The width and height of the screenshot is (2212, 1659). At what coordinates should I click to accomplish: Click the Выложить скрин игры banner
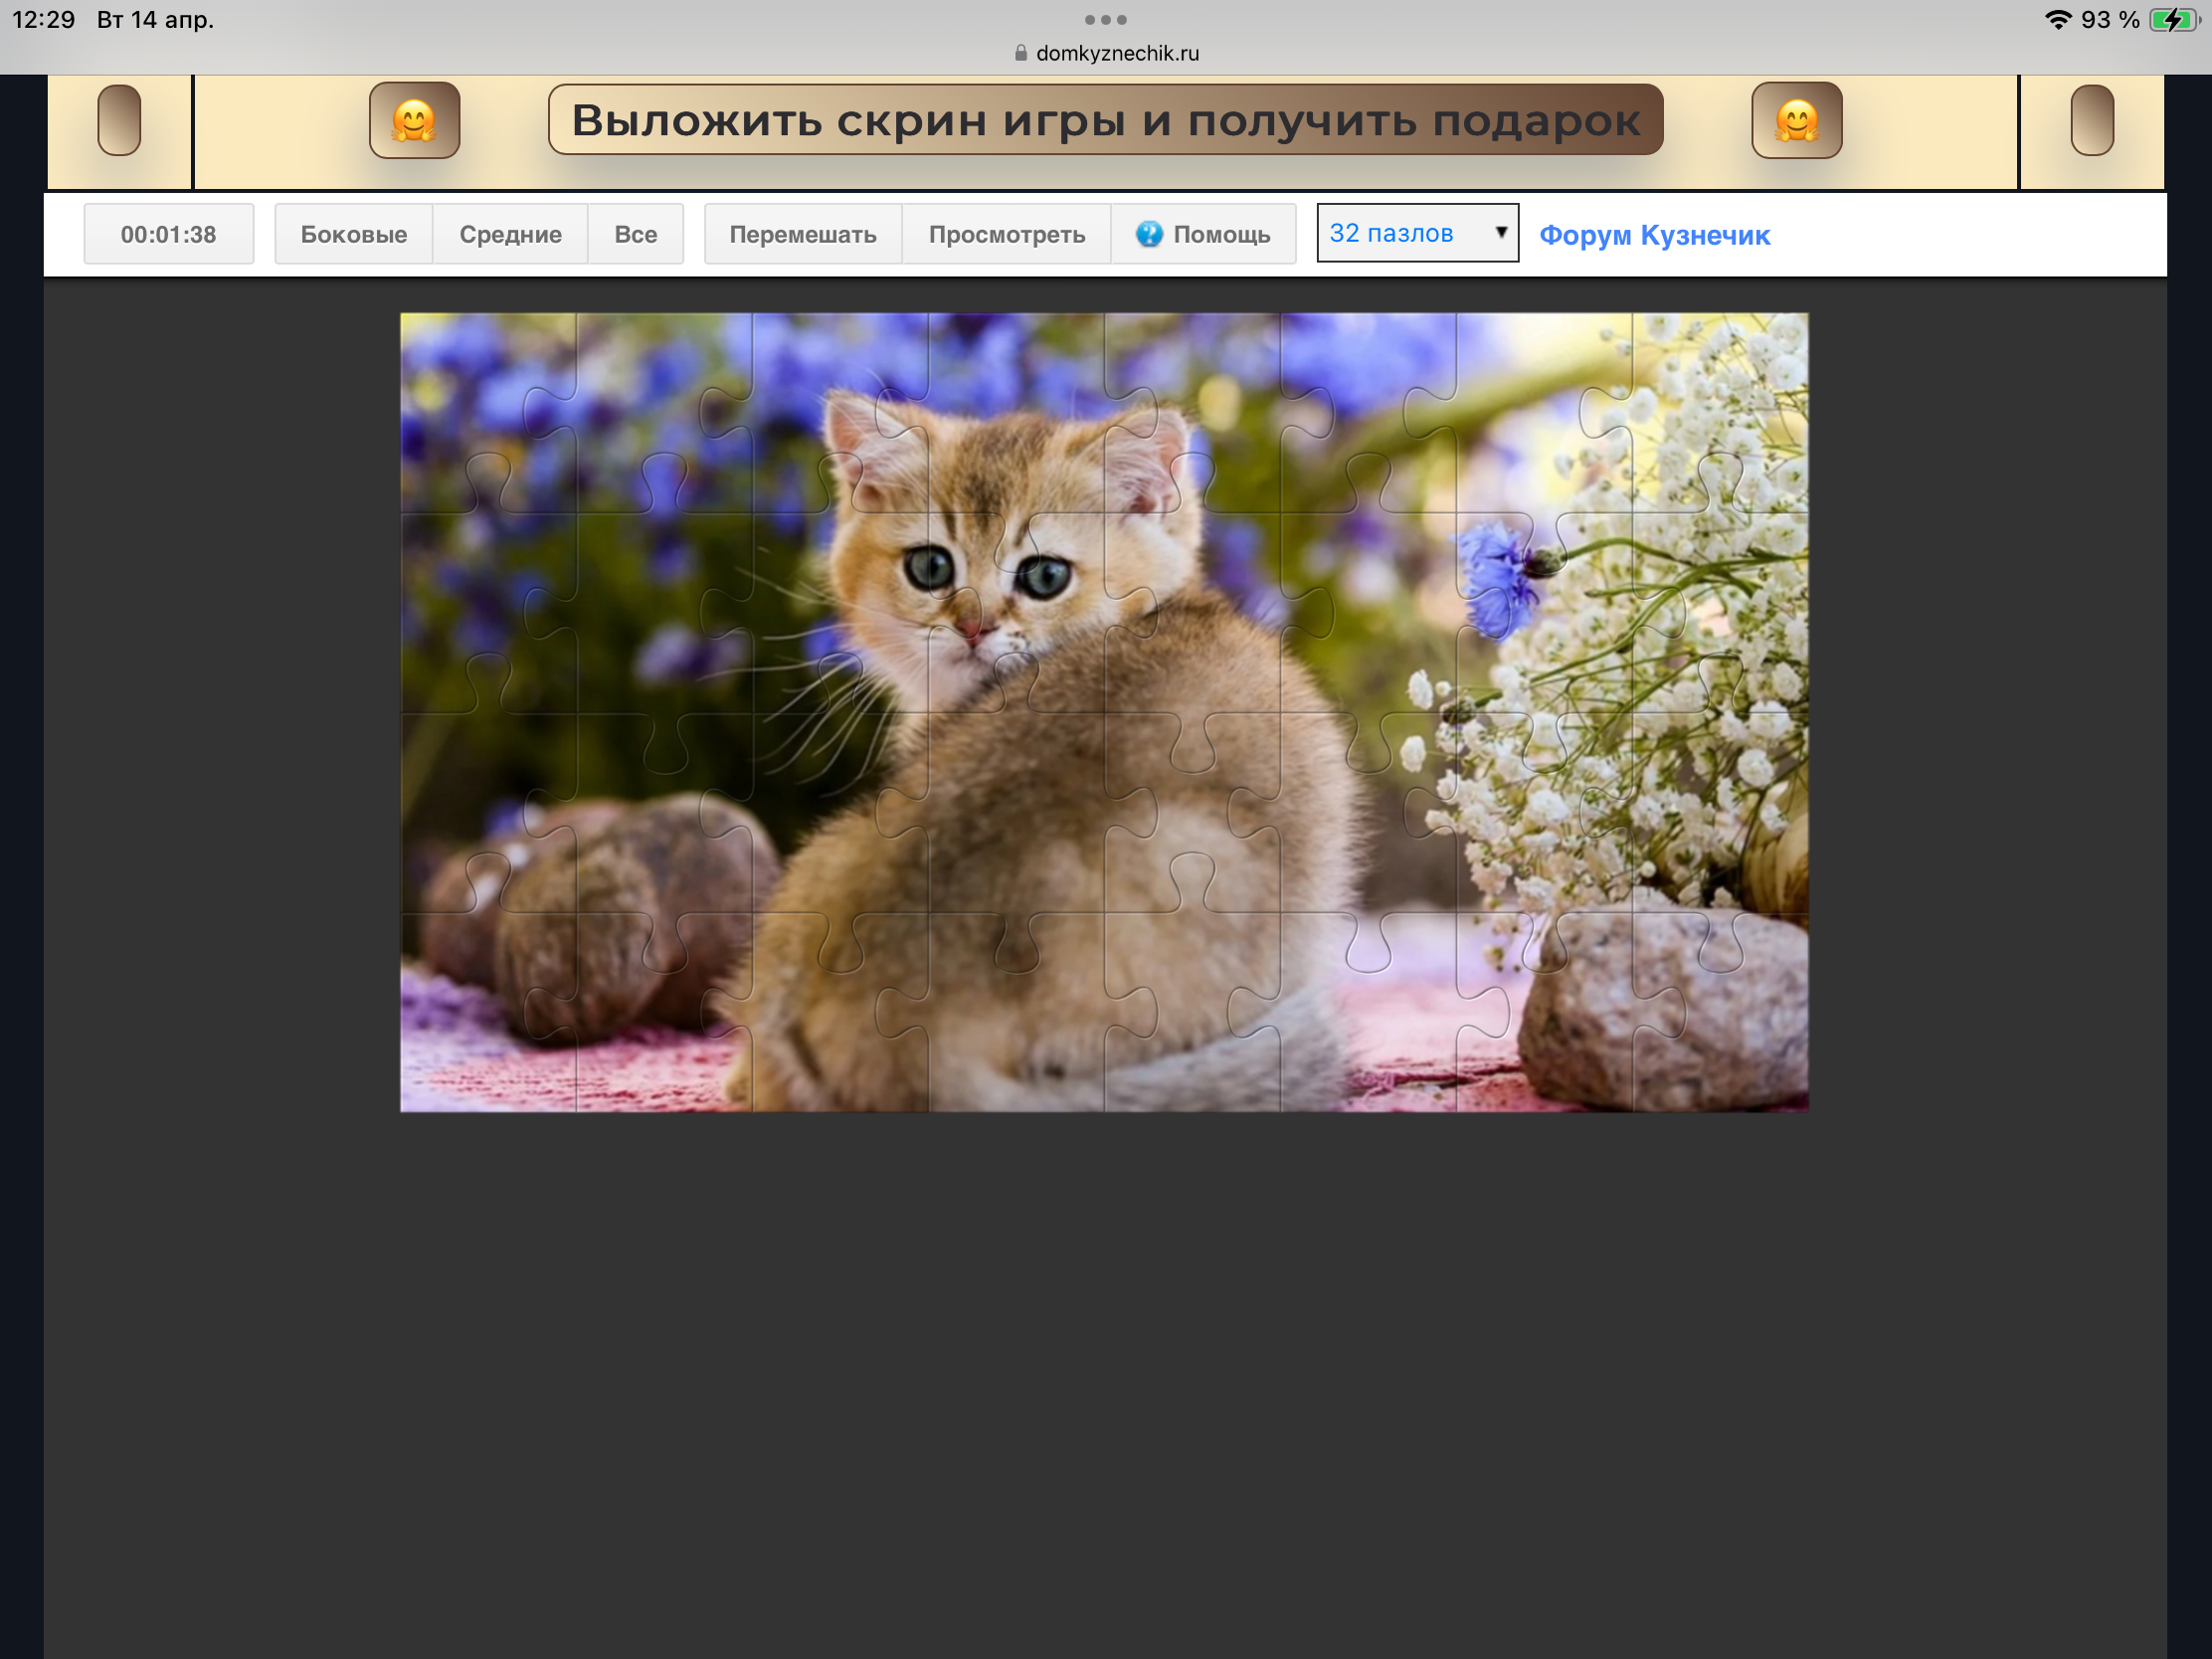(1105, 120)
